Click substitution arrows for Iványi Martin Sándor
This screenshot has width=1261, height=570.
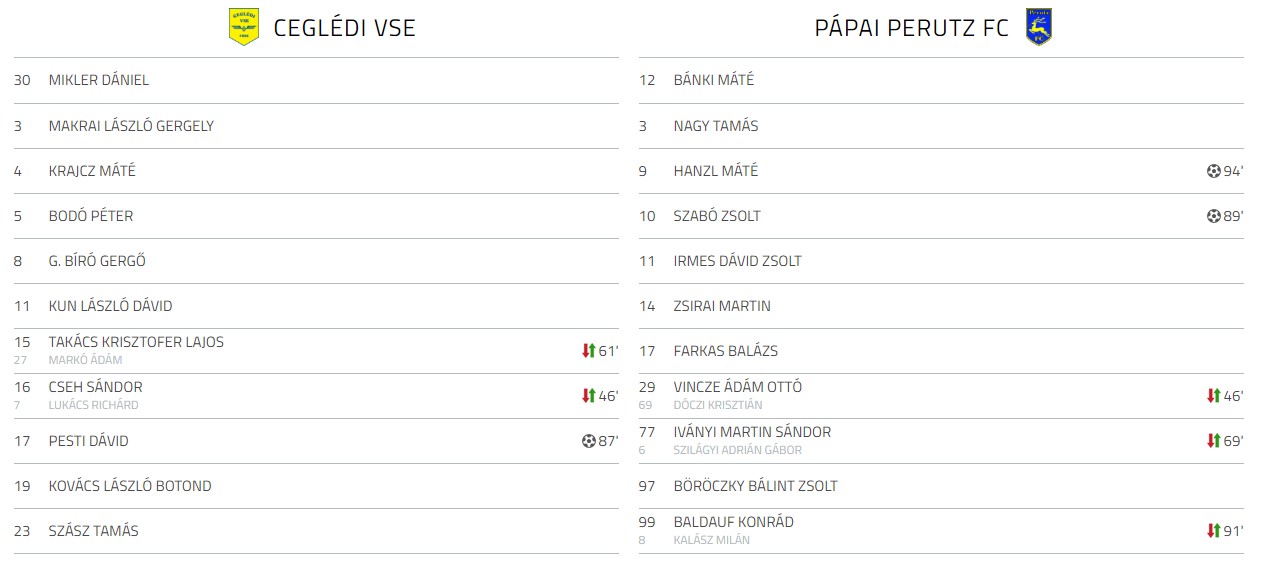pyautogui.click(x=1213, y=441)
